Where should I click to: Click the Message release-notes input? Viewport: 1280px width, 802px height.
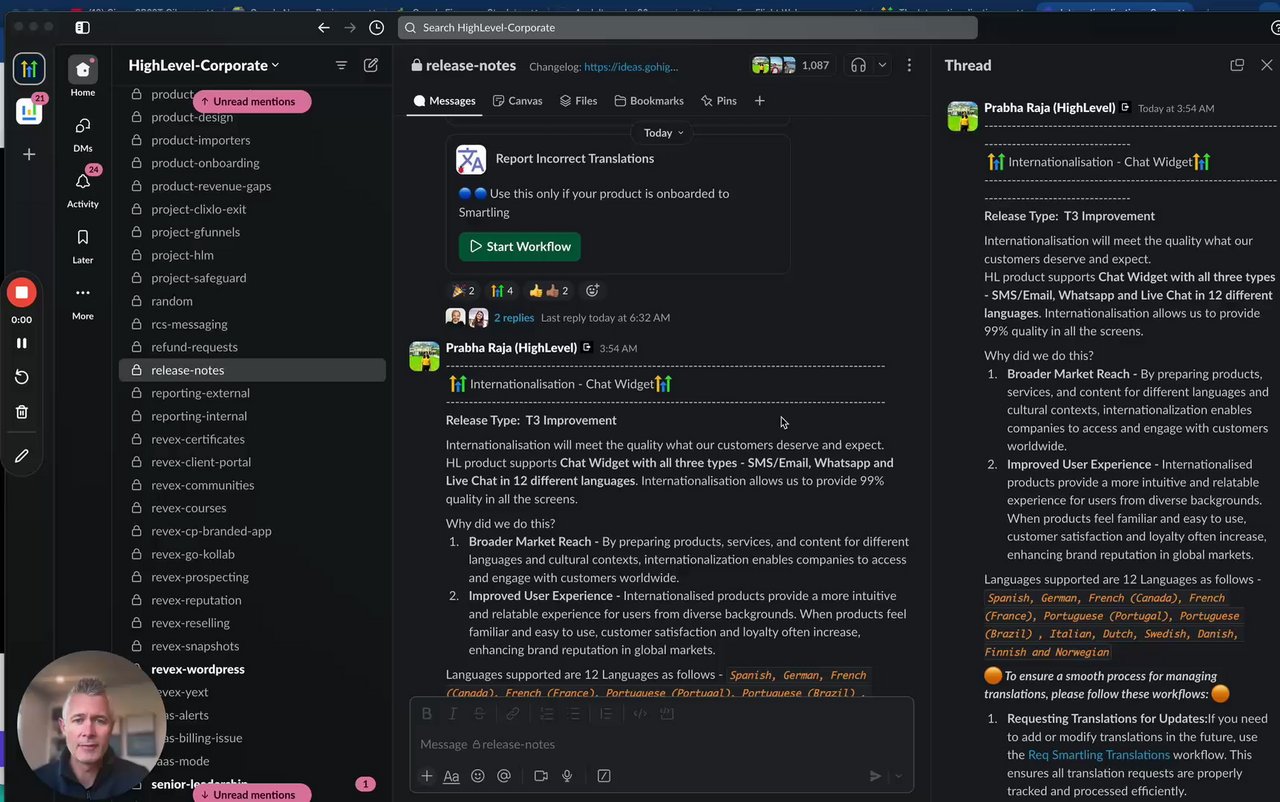[x=662, y=744]
